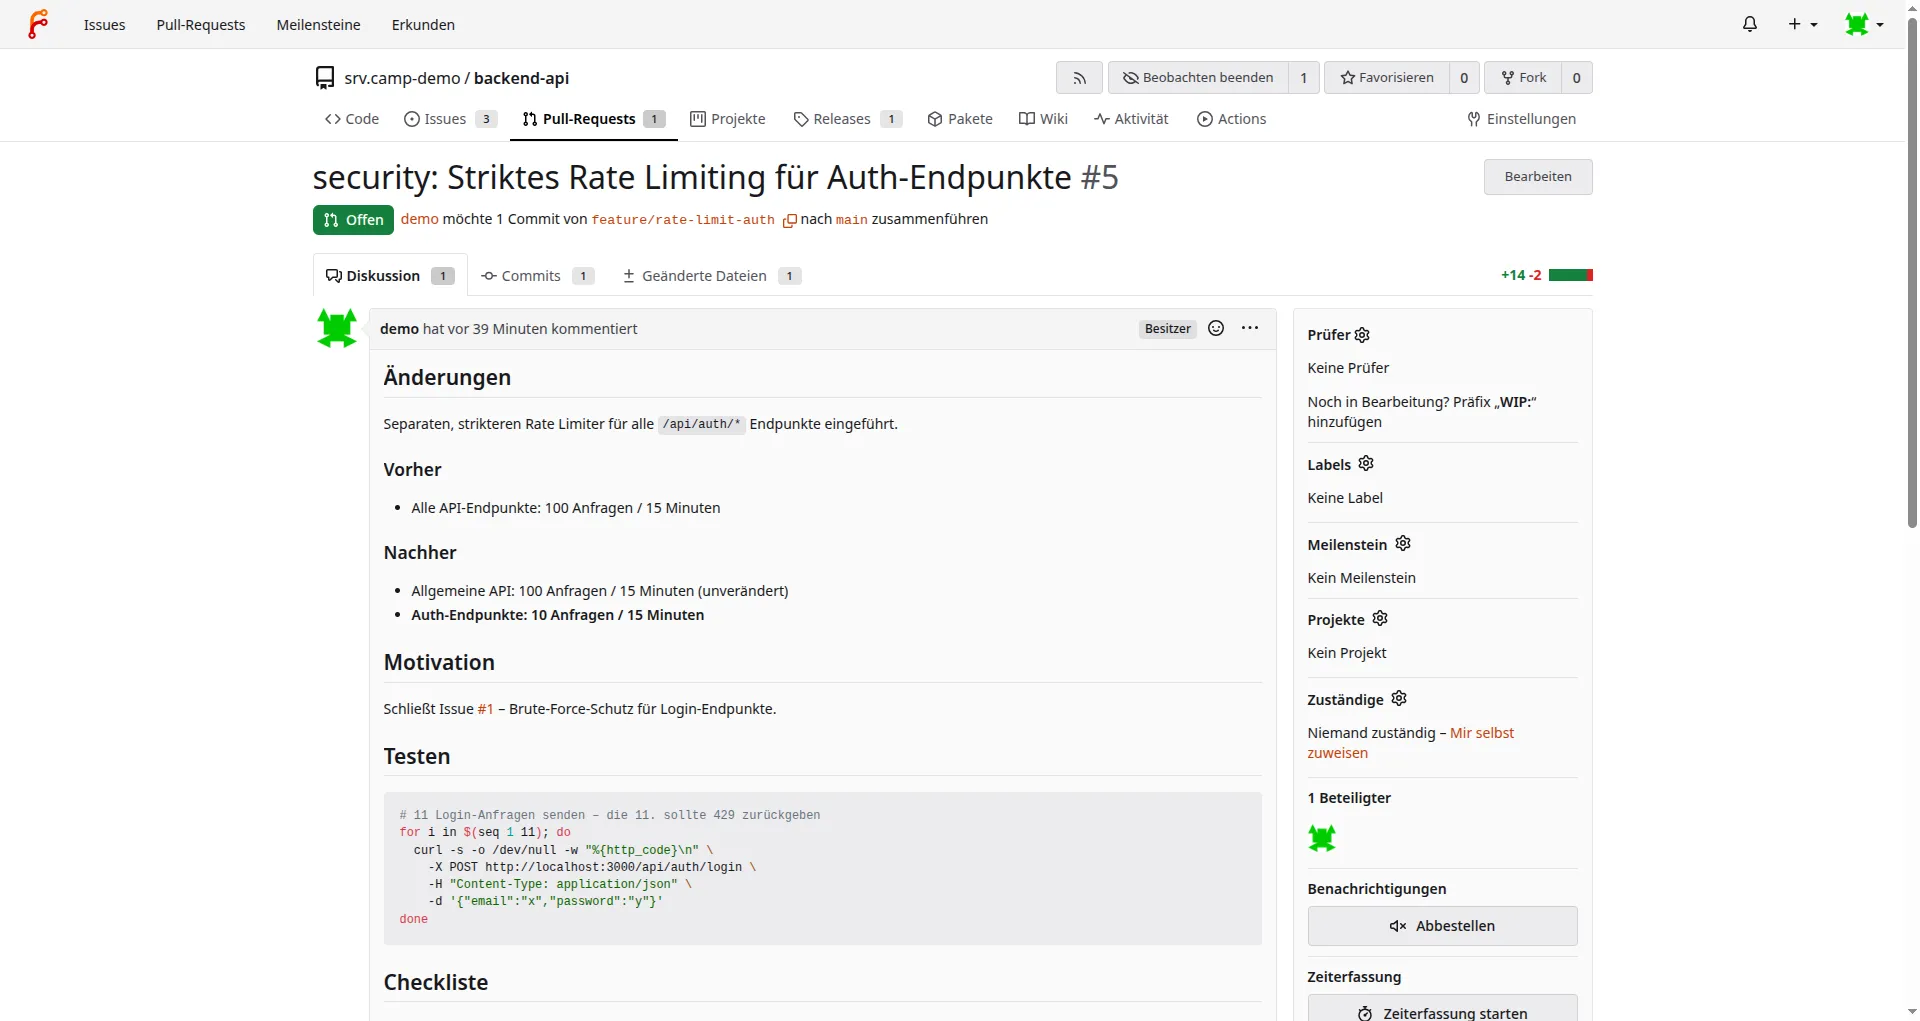Click the Bearbeiten title button

coord(1538,177)
